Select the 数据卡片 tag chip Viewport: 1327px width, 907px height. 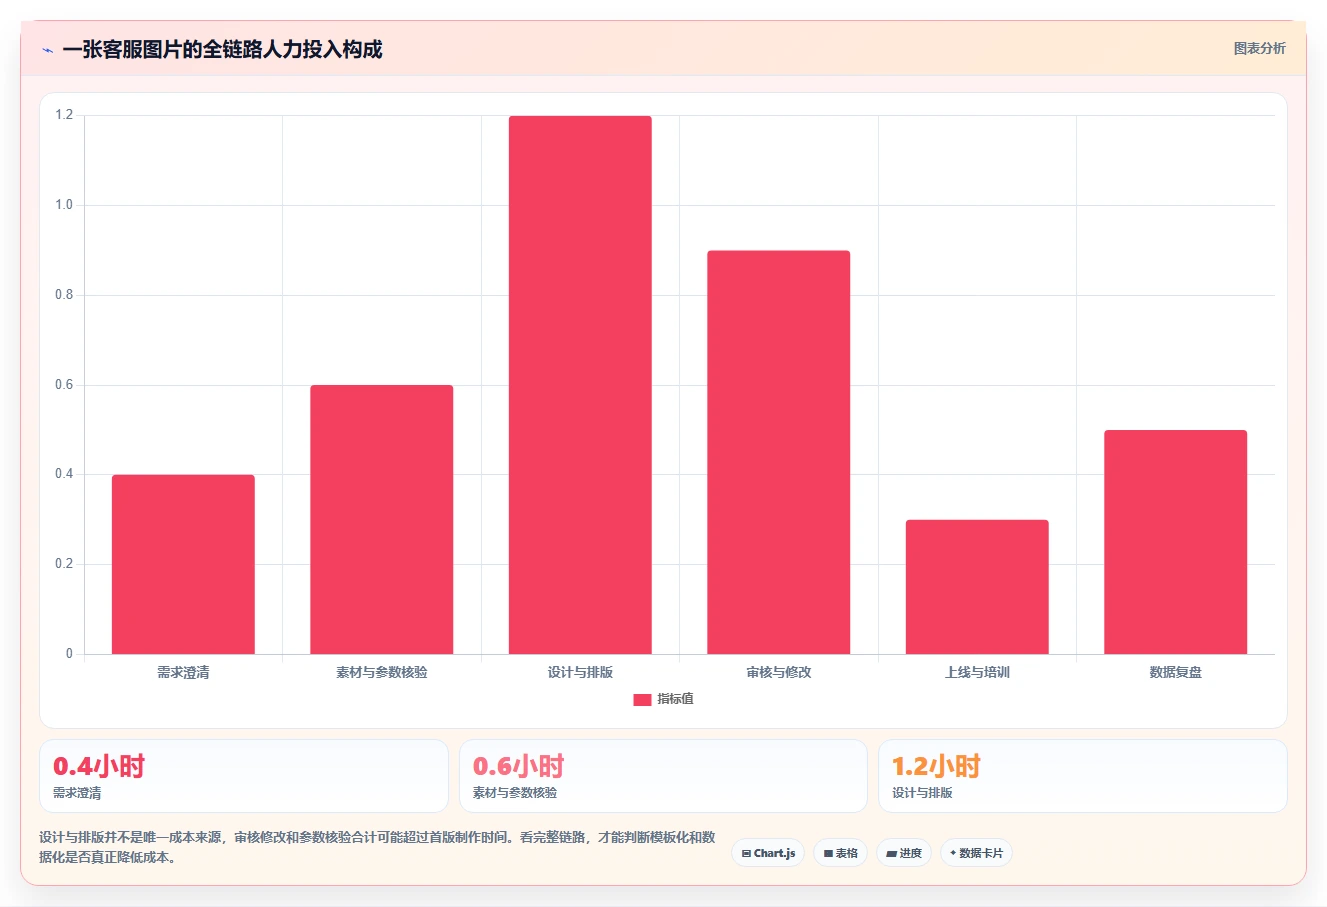[x=976, y=853]
